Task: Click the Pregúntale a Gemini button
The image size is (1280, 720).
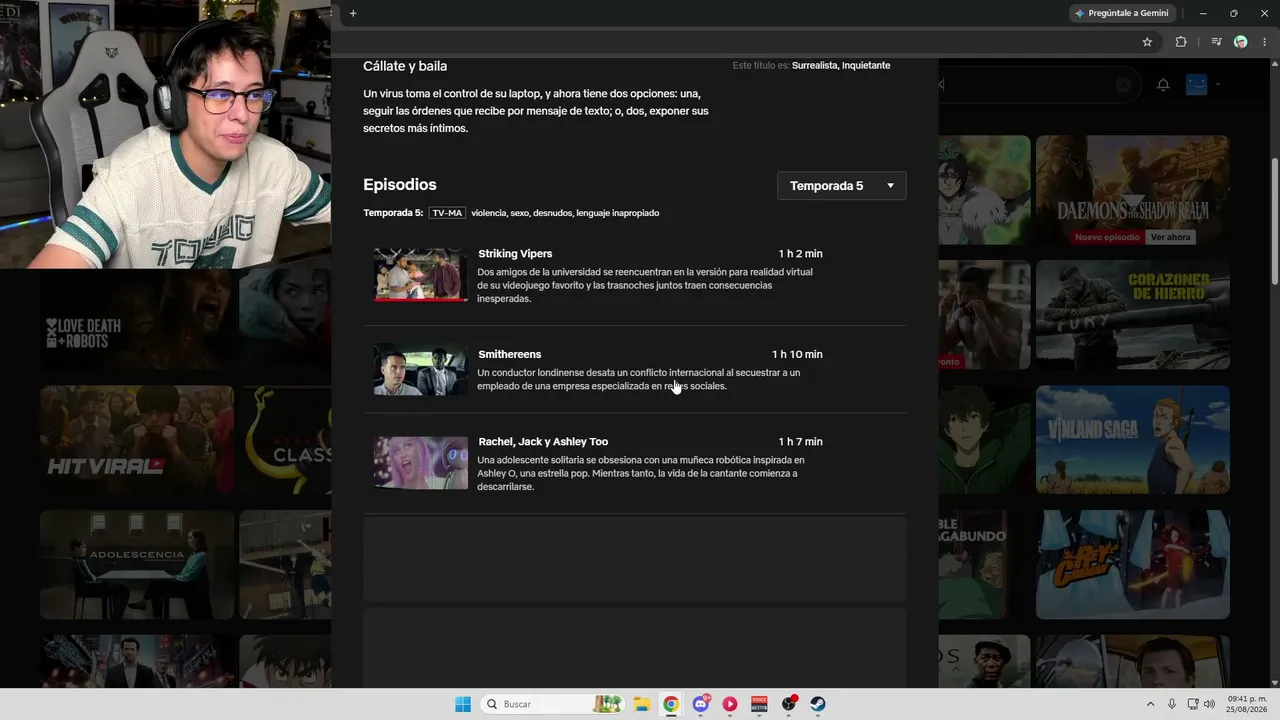Action: point(1121,13)
